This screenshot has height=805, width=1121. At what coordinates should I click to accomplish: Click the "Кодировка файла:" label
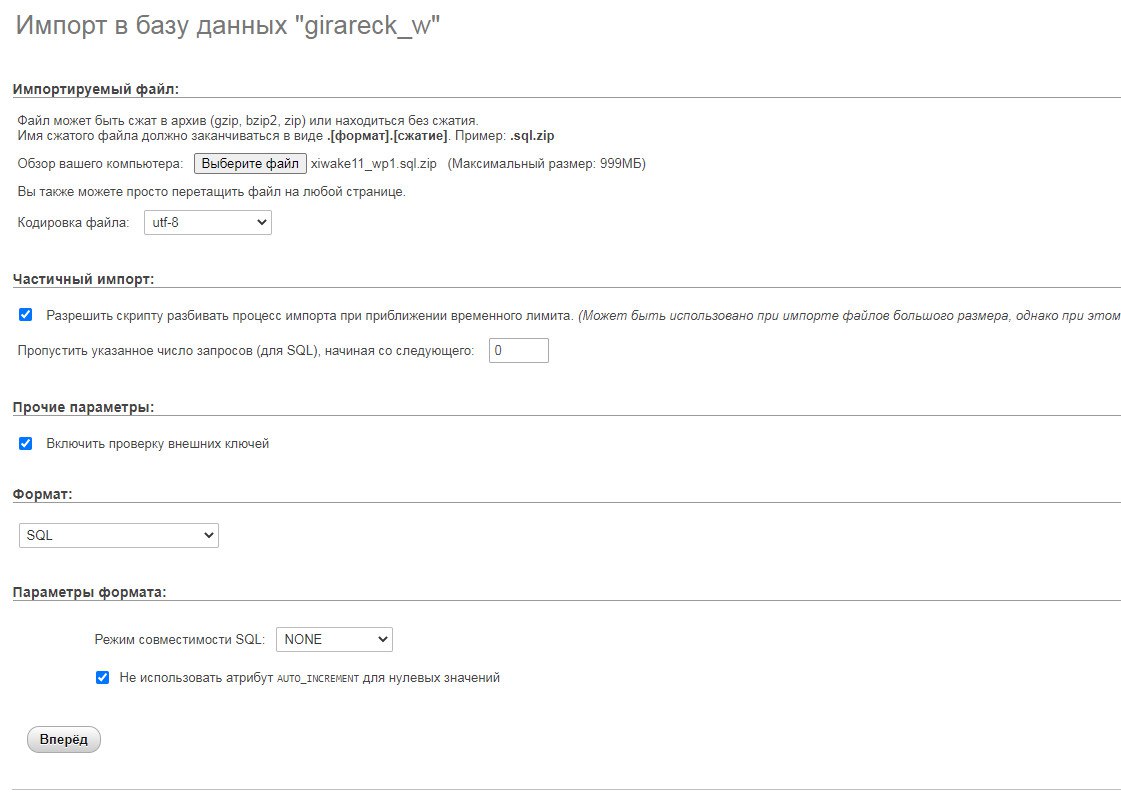click(x=74, y=222)
